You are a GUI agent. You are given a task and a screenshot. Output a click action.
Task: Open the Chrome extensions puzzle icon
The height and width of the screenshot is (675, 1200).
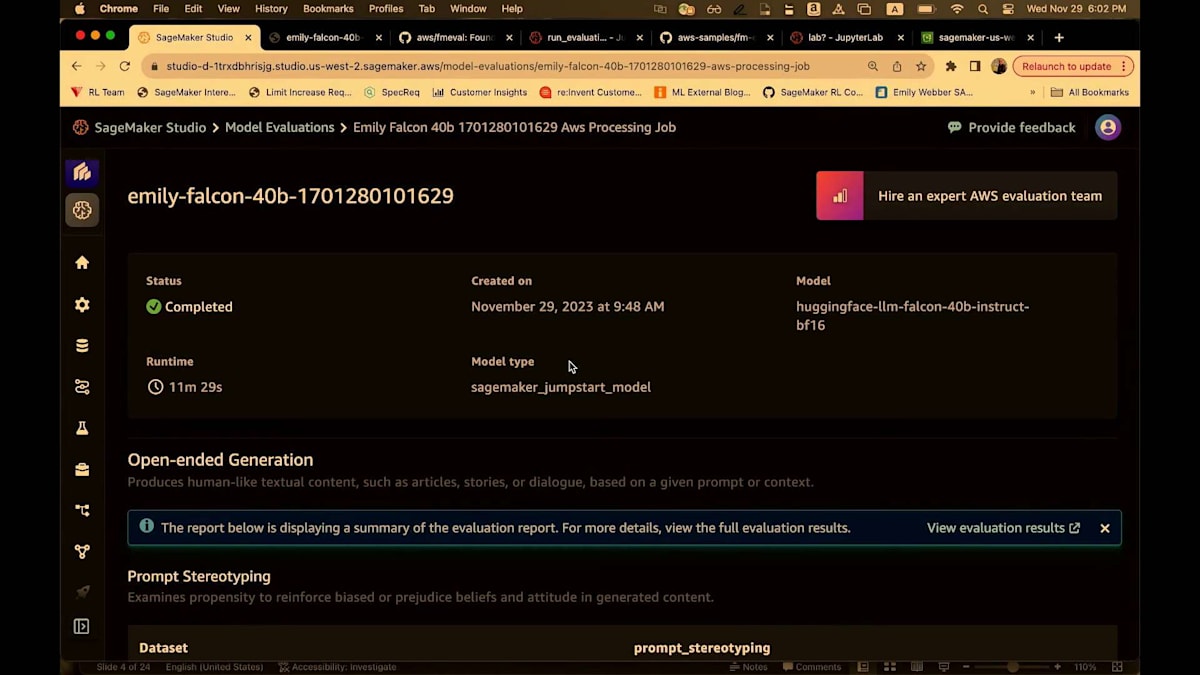pos(951,66)
